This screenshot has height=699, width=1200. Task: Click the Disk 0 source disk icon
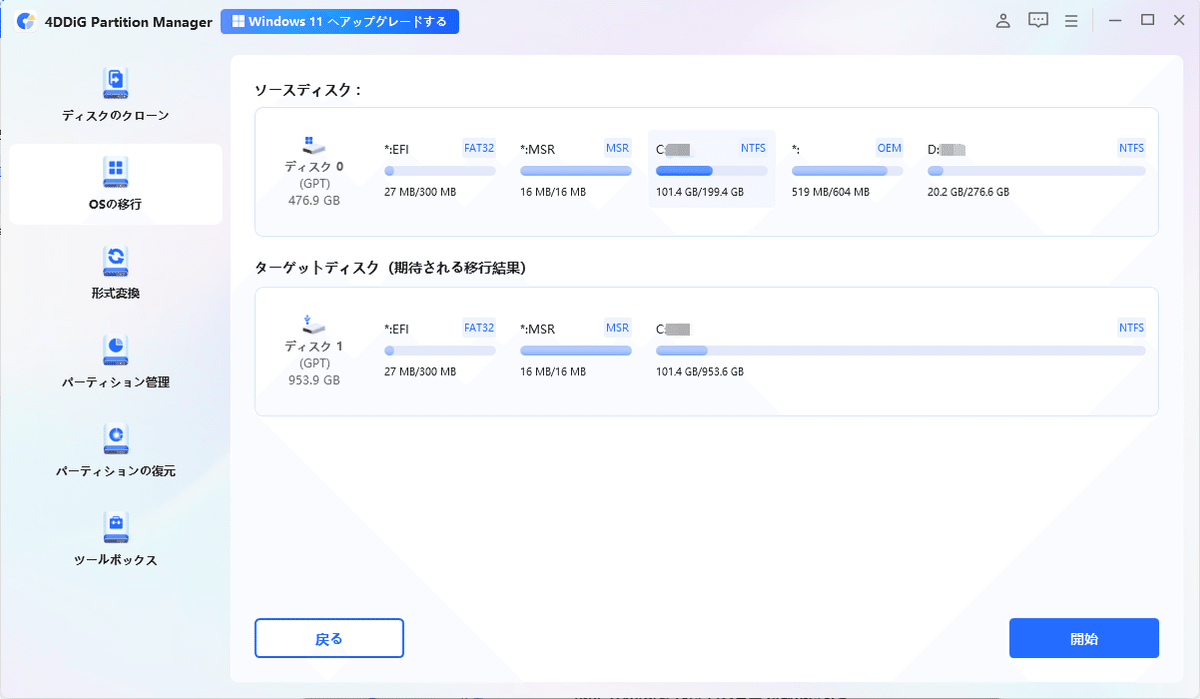313,145
